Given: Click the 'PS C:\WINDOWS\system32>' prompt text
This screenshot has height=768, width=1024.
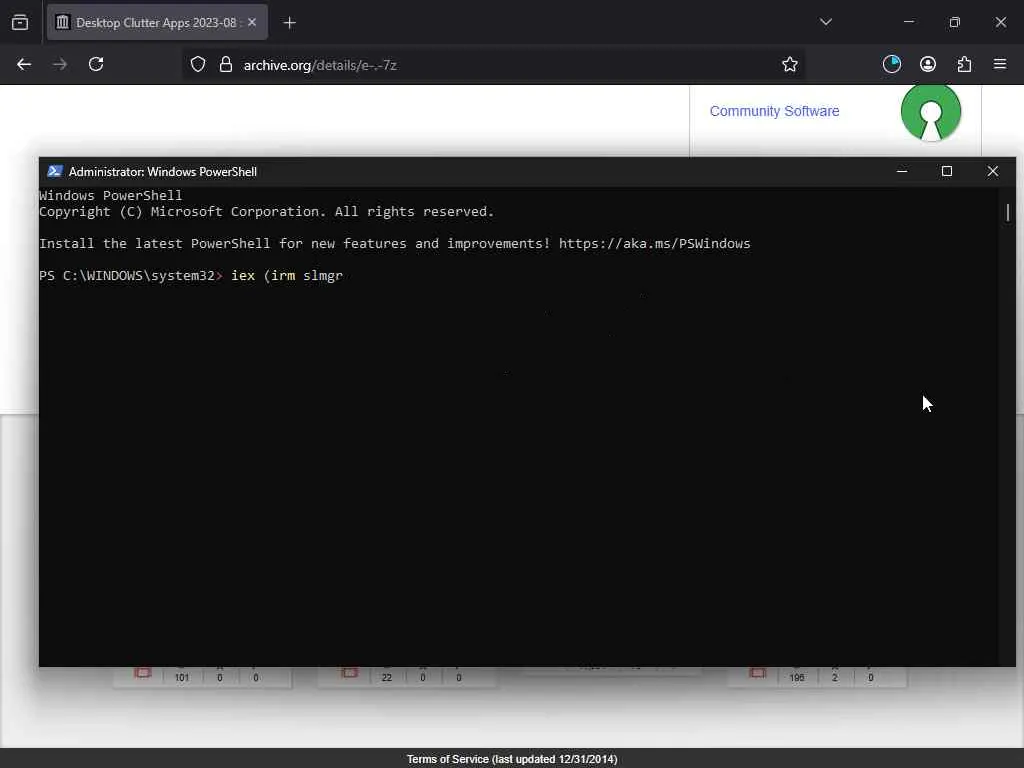Looking at the screenshot, I should (x=131, y=276).
